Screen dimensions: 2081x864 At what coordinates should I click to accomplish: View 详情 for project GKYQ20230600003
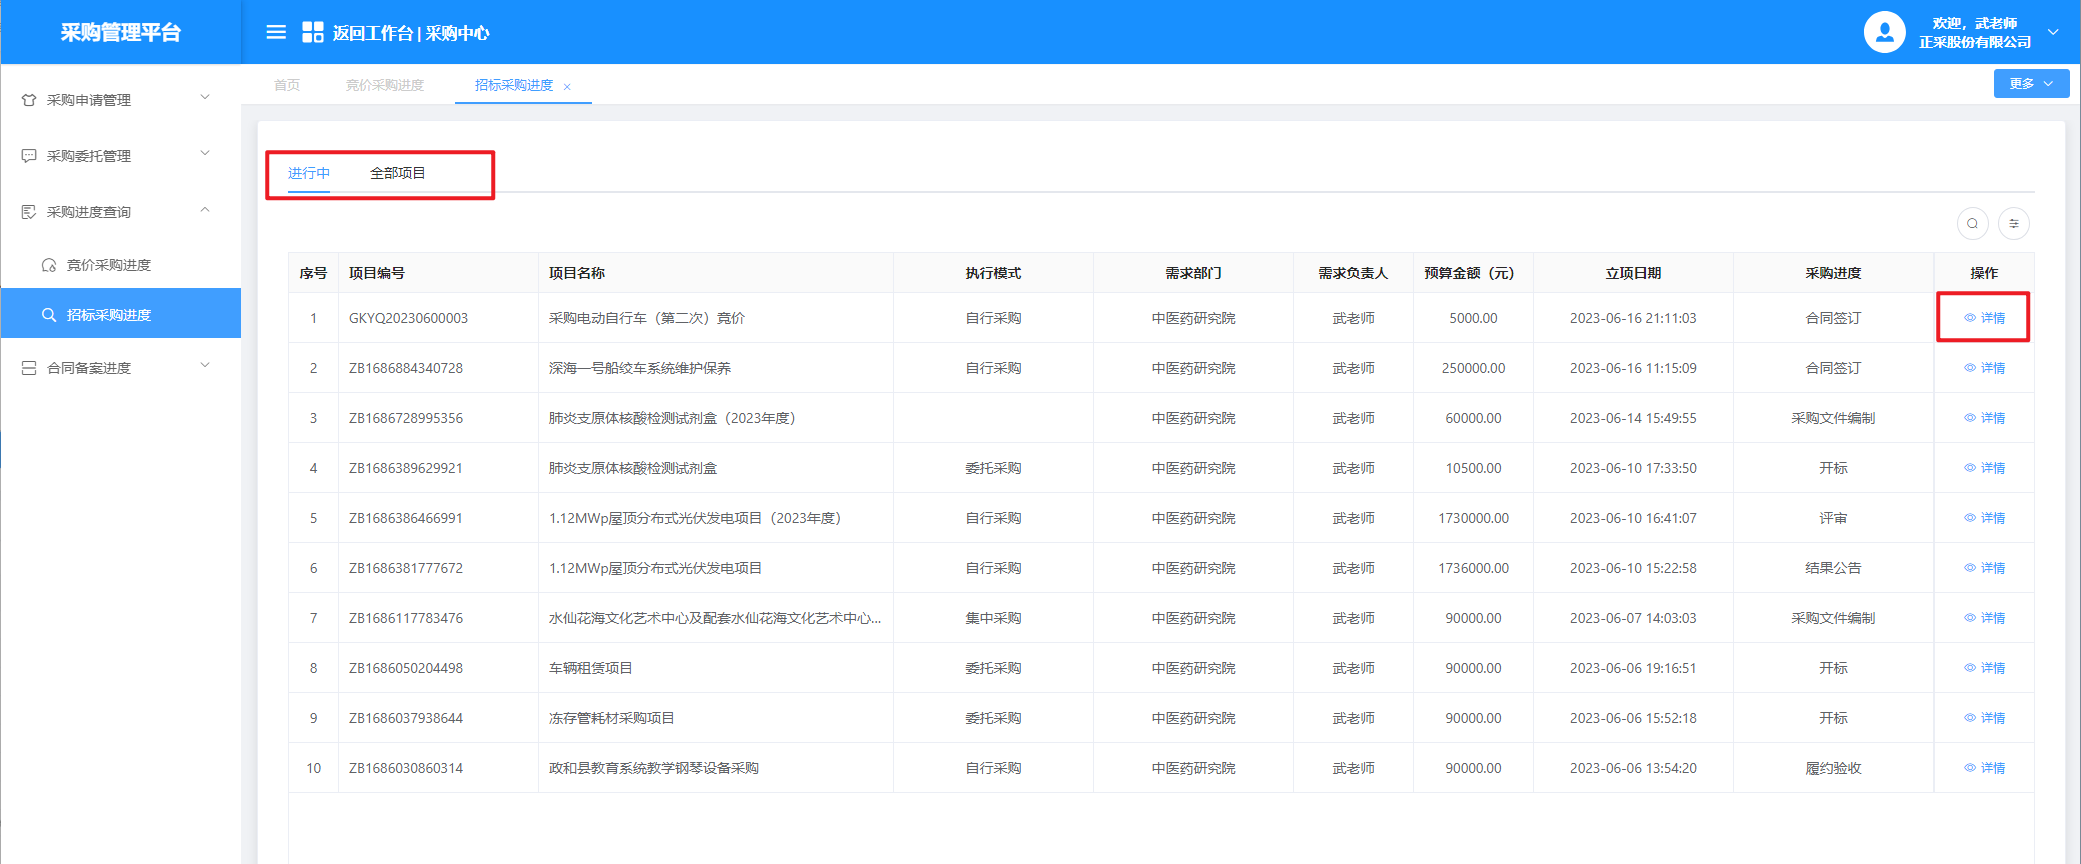tap(1985, 318)
